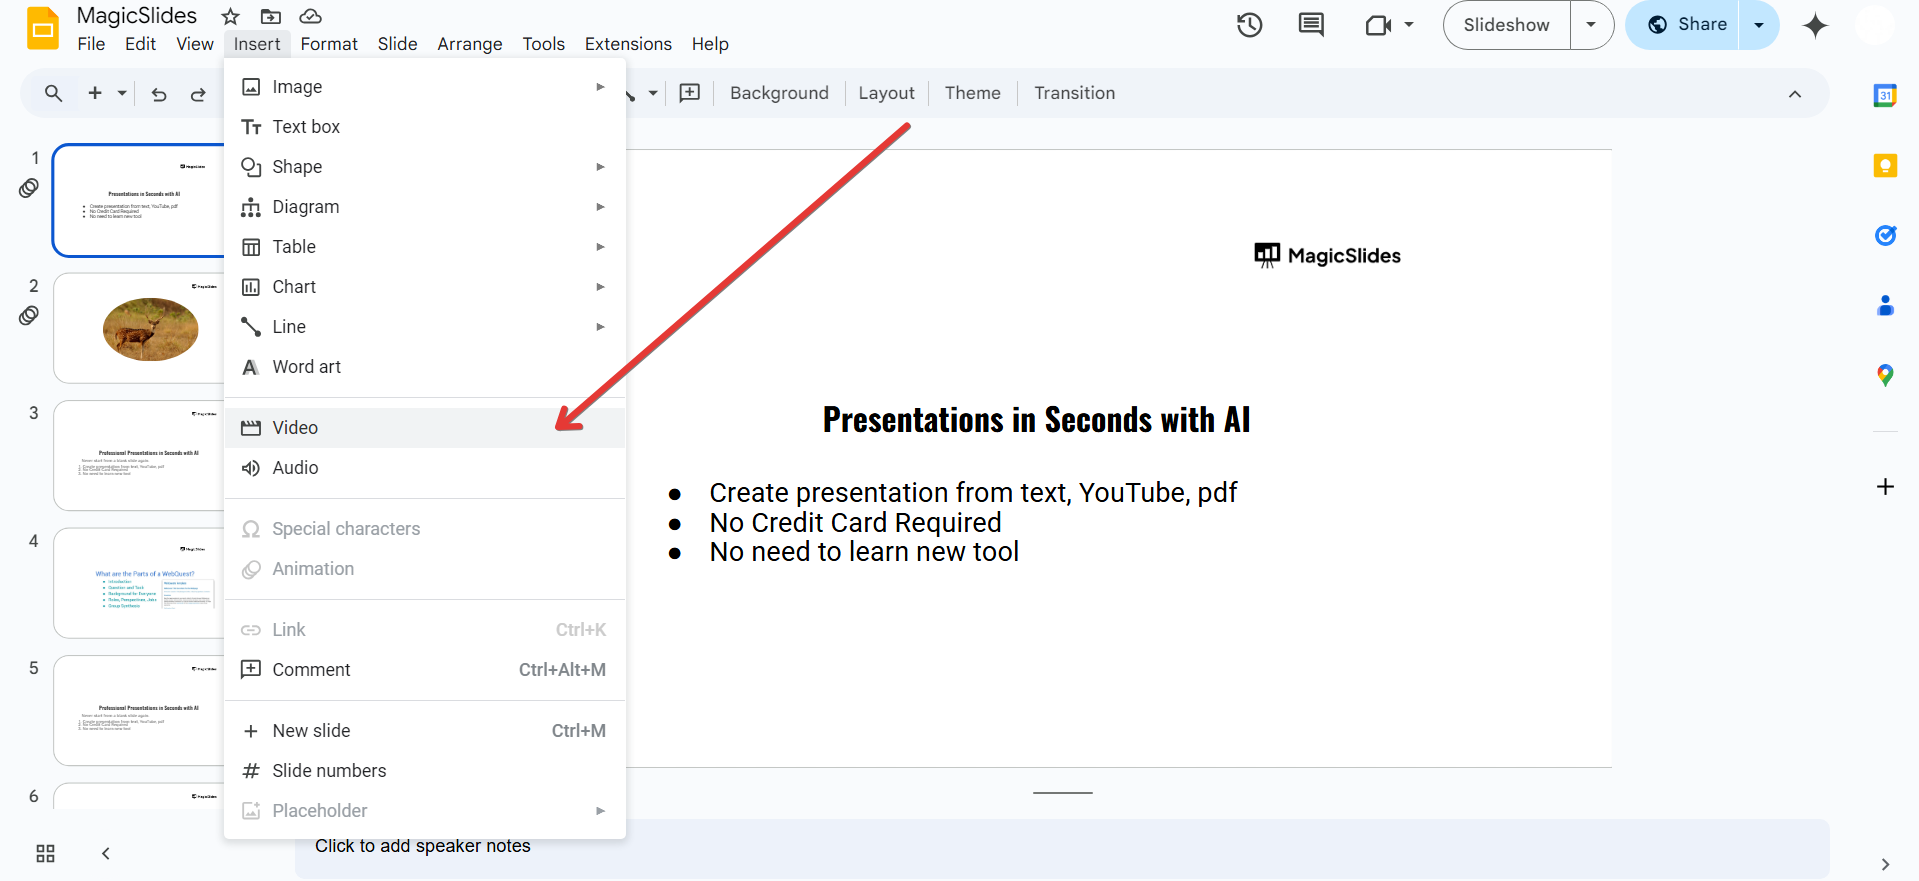This screenshot has height=881, width=1919.
Task: Star the MagicSlides presentation
Action: [x=231, y=16]
